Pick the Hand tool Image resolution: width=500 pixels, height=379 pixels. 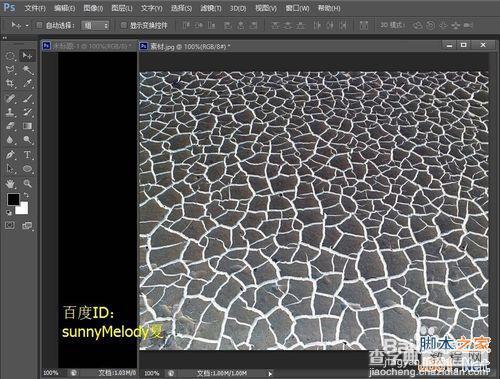coord(10,183)
